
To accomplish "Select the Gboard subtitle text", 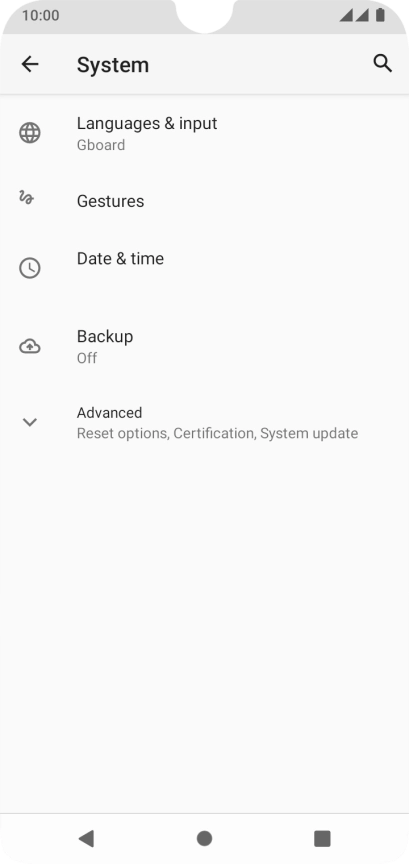I will (x=101, y=145).
